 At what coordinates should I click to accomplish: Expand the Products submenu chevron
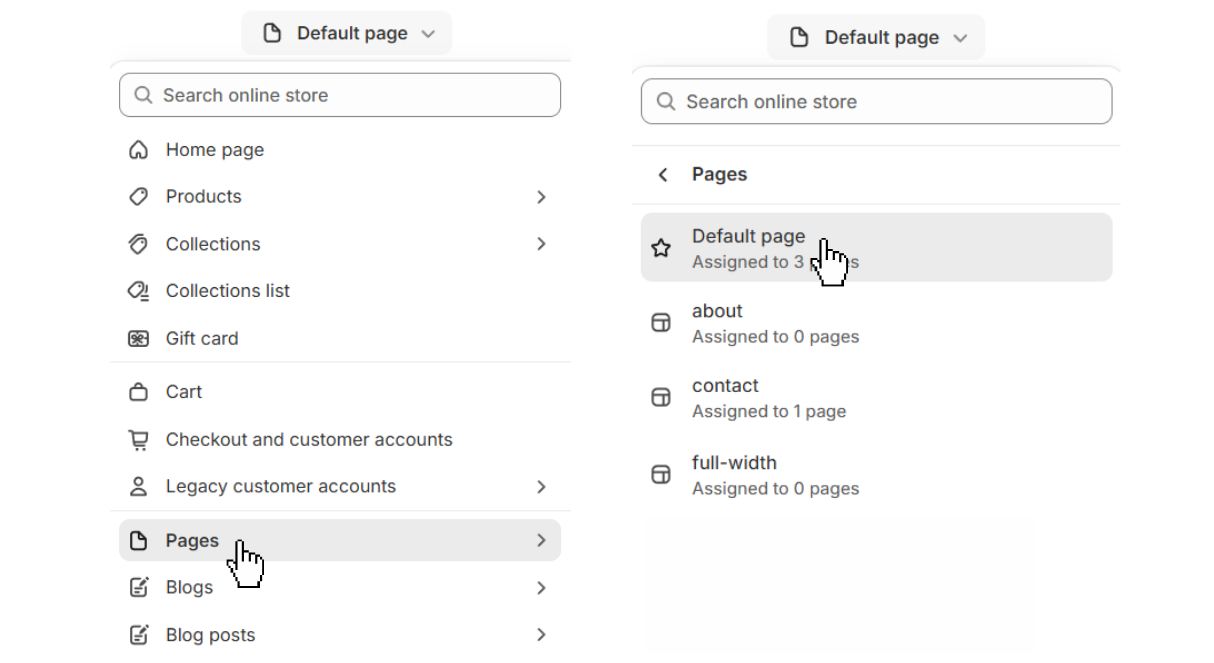[541, 196]
